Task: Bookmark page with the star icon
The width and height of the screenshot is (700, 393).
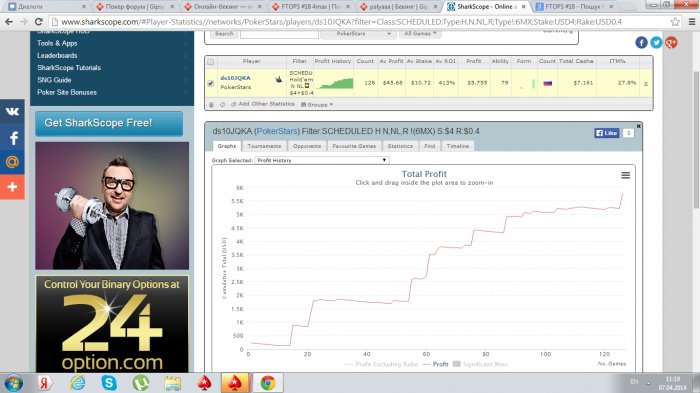Action: coord(675,21)
